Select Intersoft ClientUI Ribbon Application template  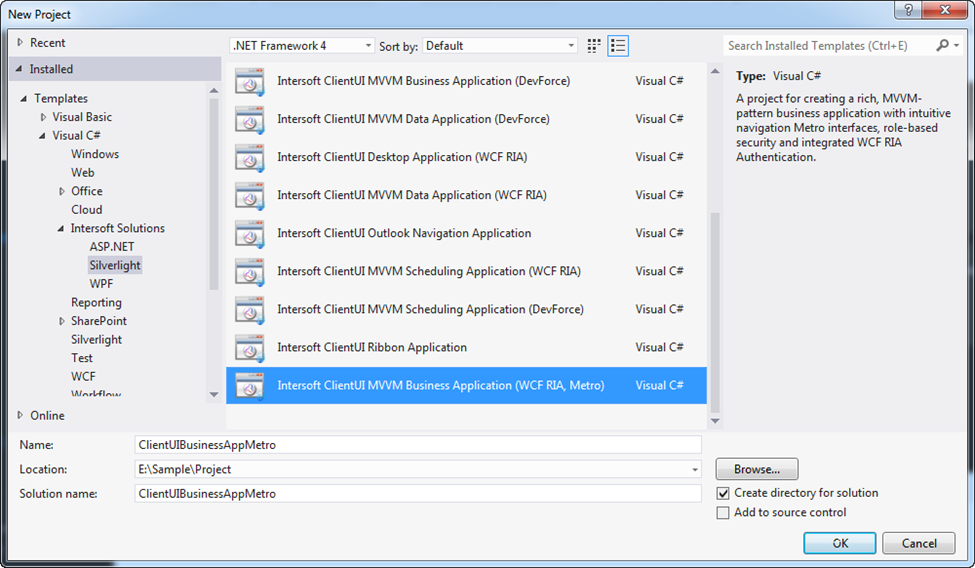point(372,348)
